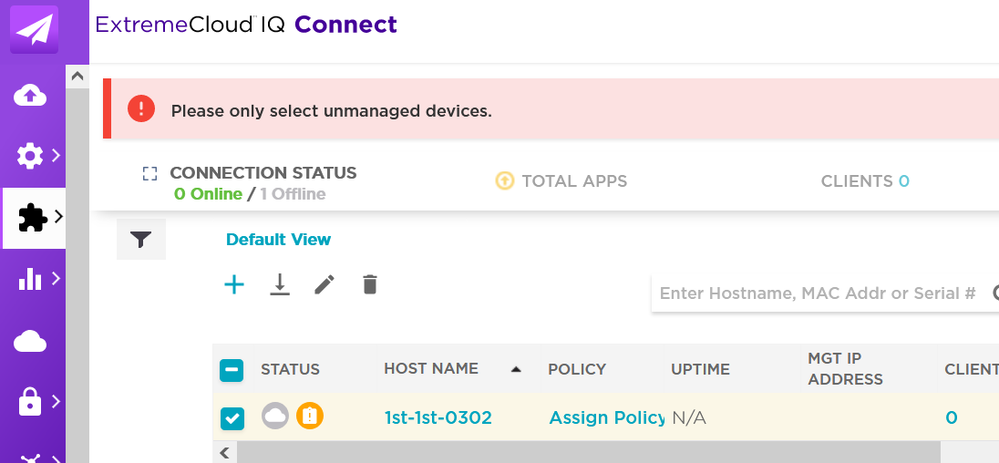Click the sidebar scroll up arrow
The height and width of the screenshot is (463, 999).
coord(78,76)
